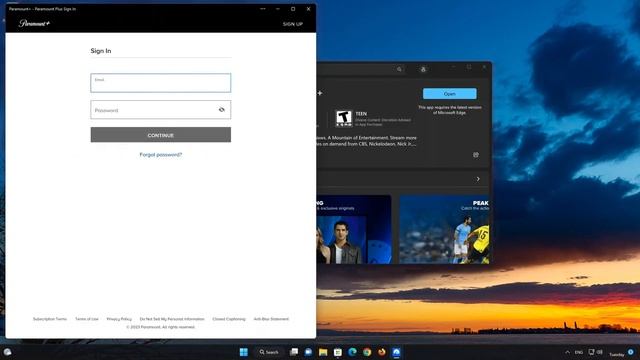
Task: Click the Tuesday clock in the taskbar
Action: tap(617, 354)
